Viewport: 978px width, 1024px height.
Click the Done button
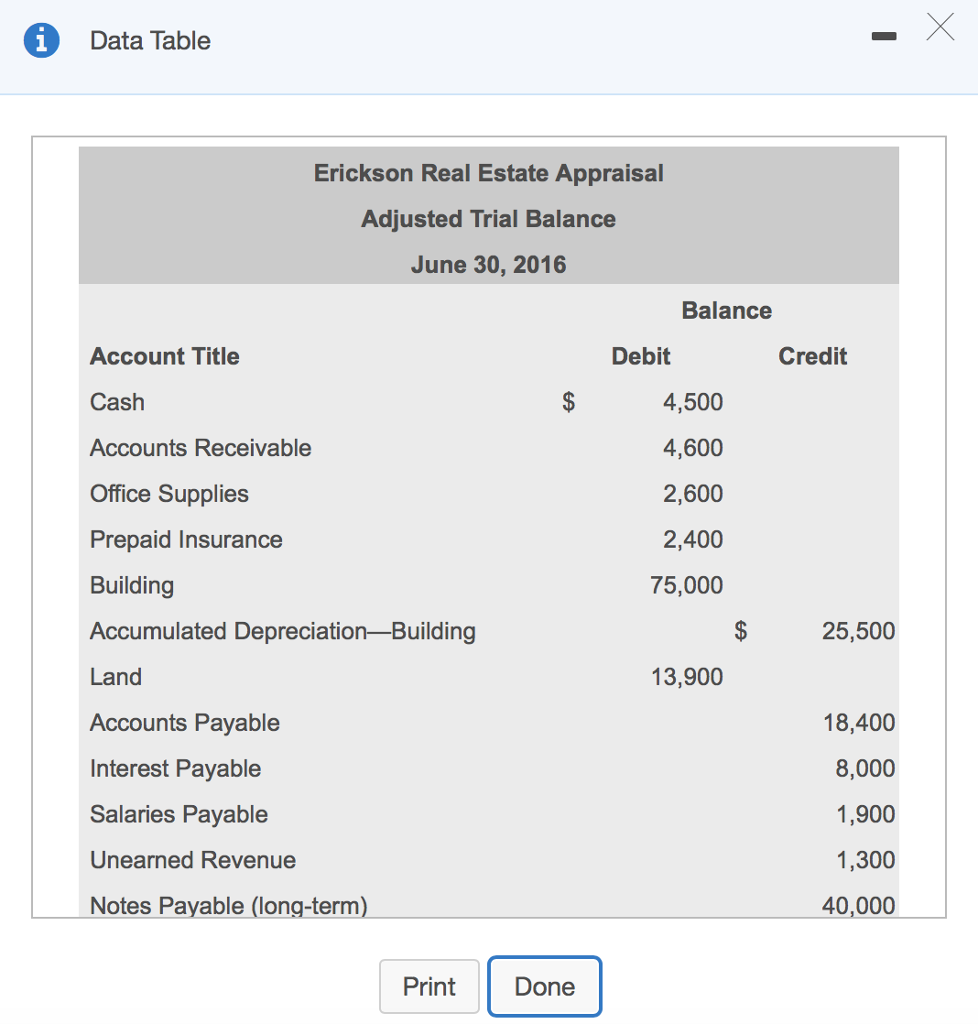pyautogui.click(x=544, y=986)
